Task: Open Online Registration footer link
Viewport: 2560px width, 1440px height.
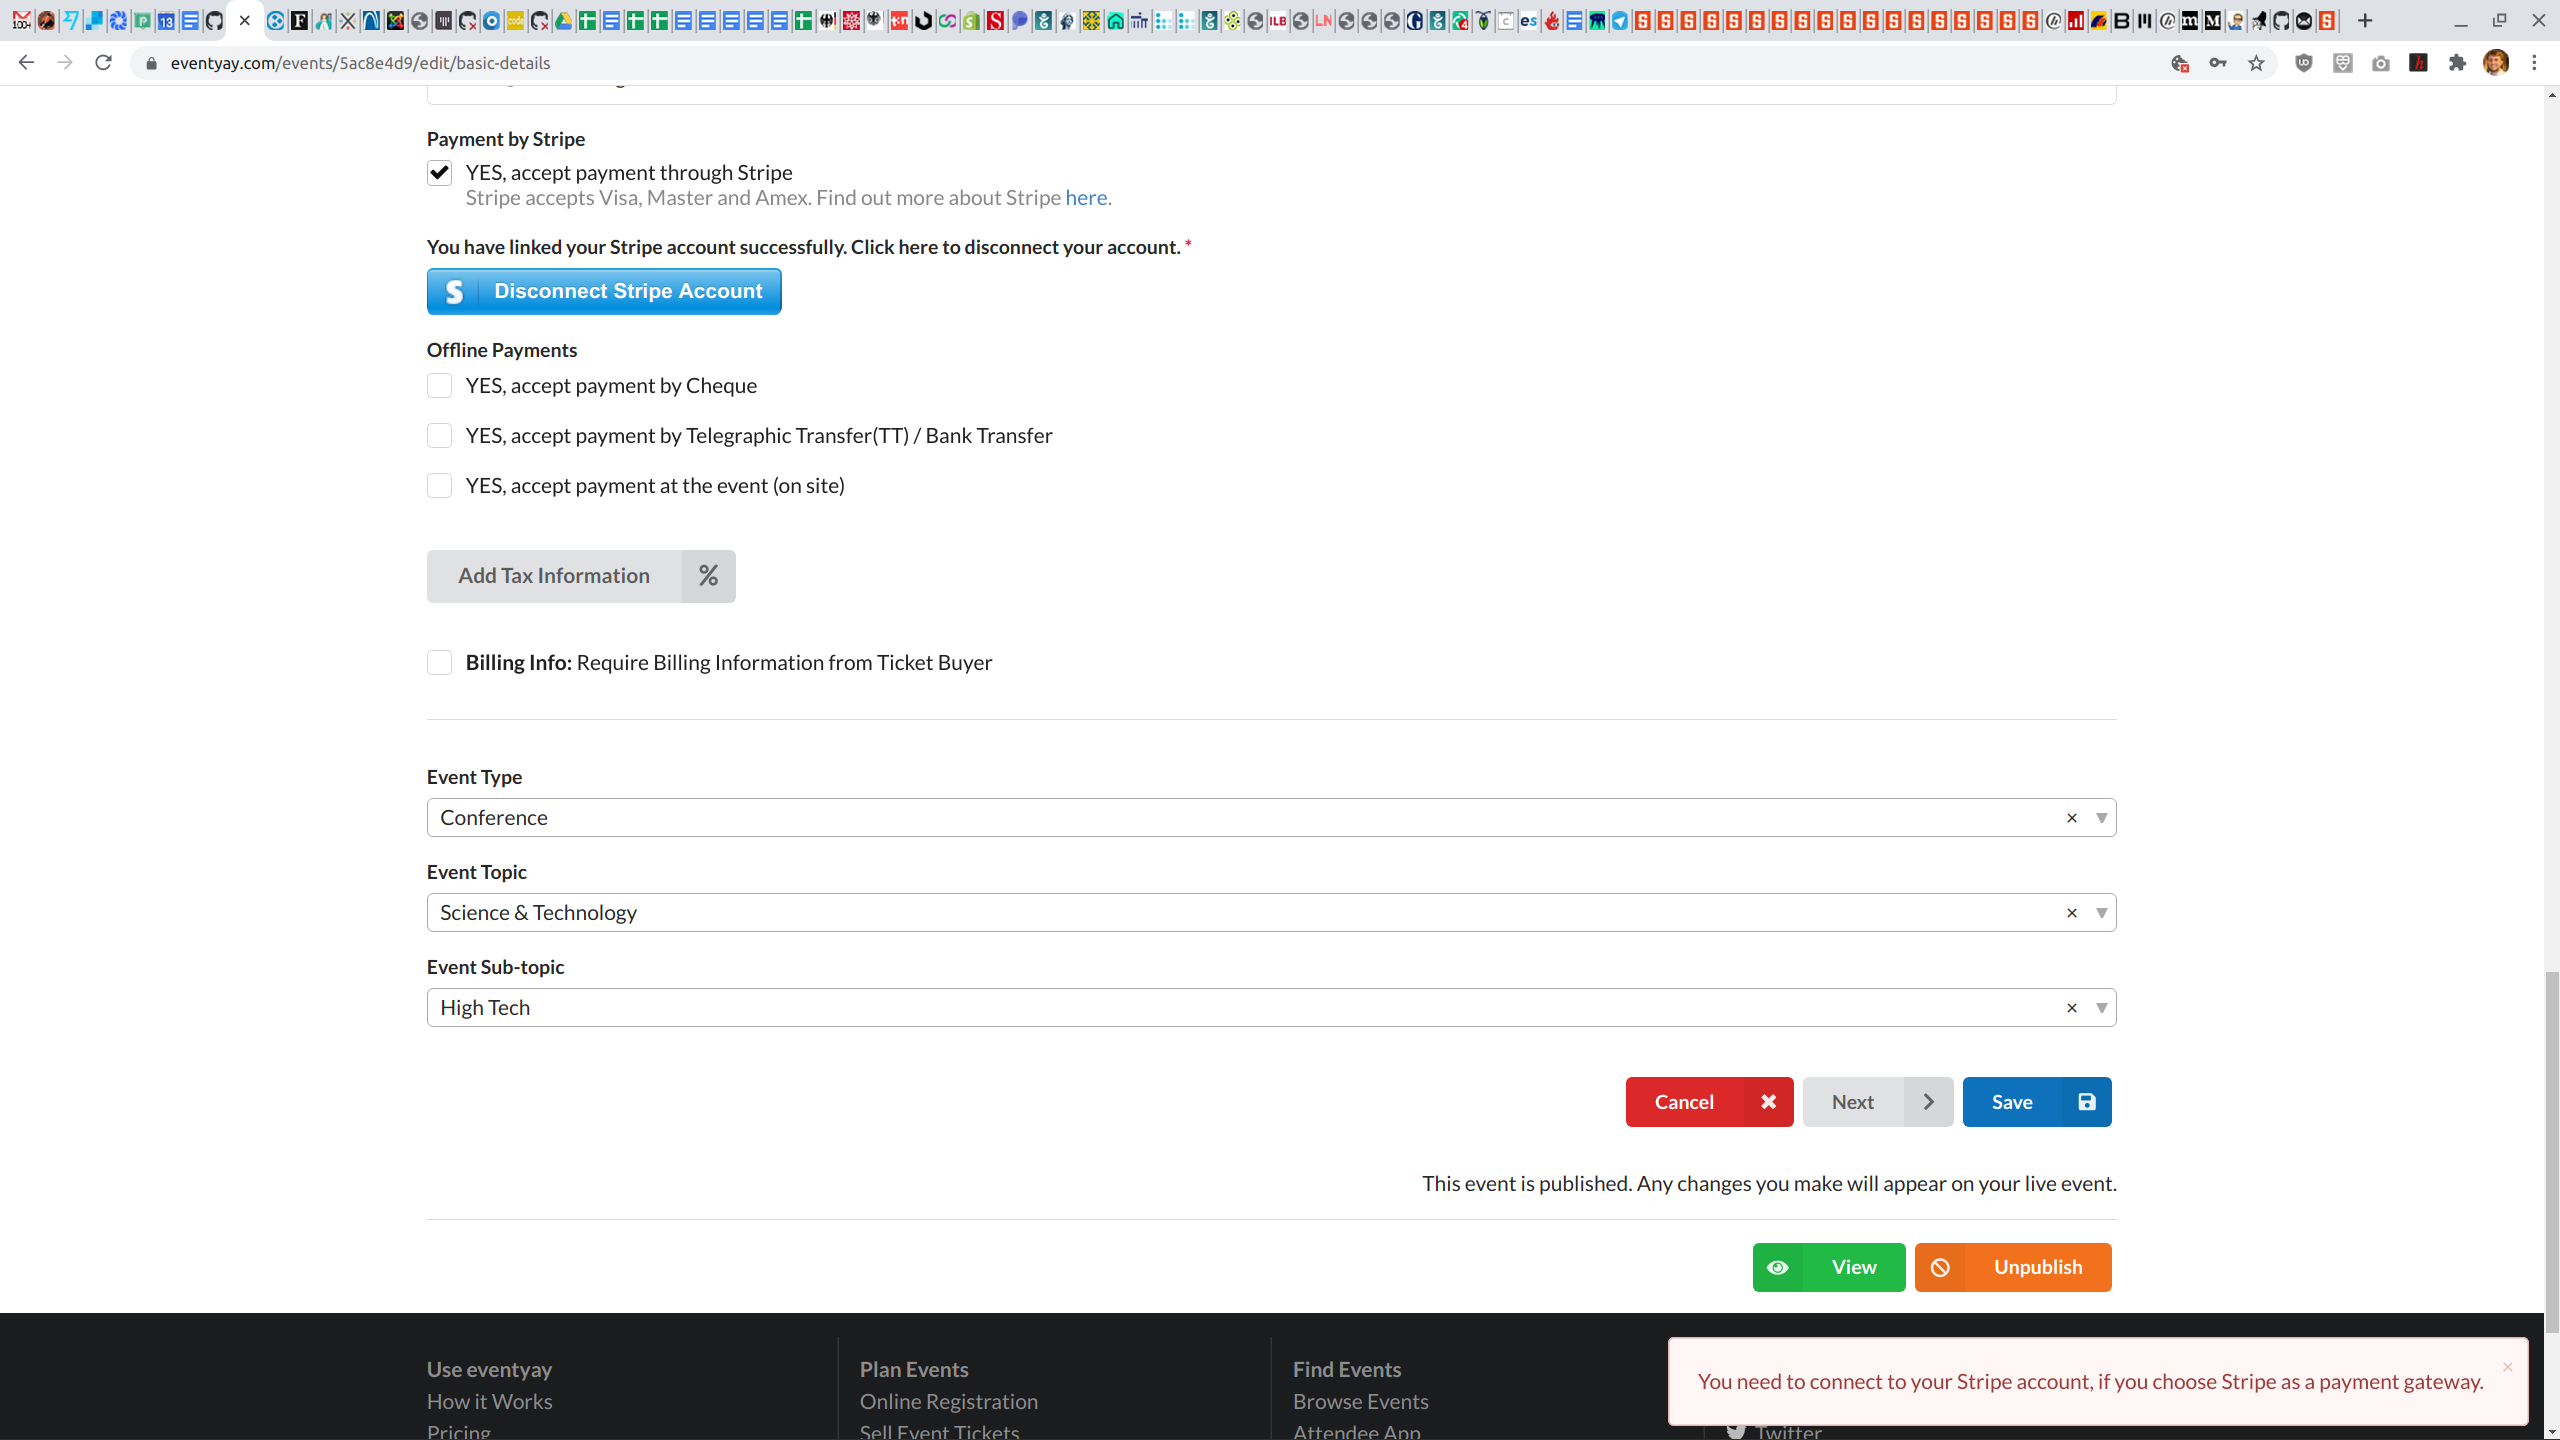Action: [x=949, y=1402]
